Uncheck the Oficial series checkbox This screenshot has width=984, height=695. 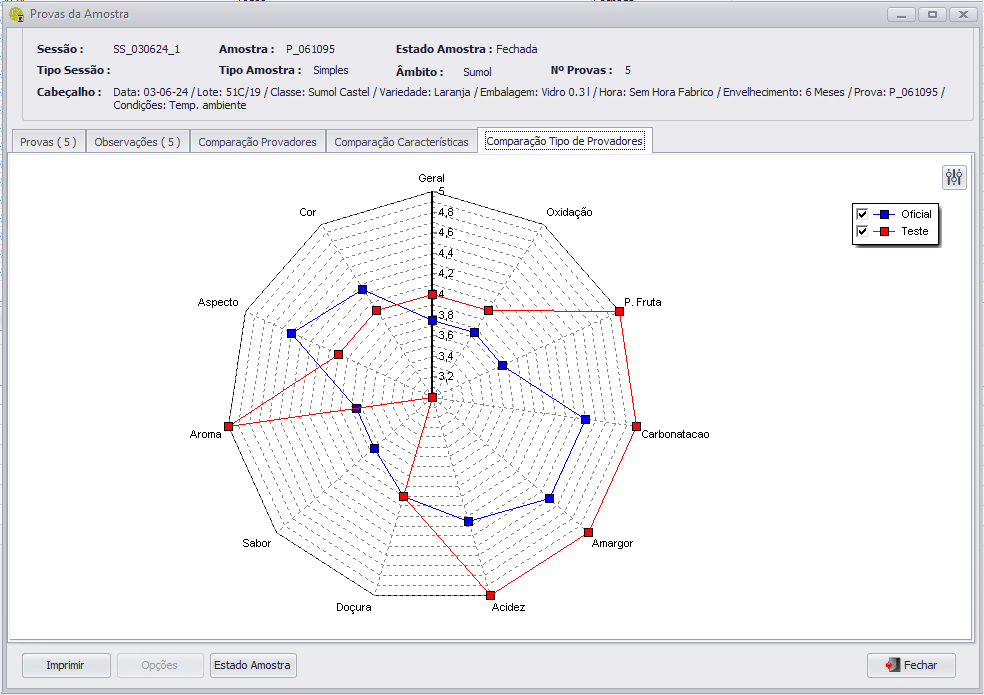click(861, 214)
